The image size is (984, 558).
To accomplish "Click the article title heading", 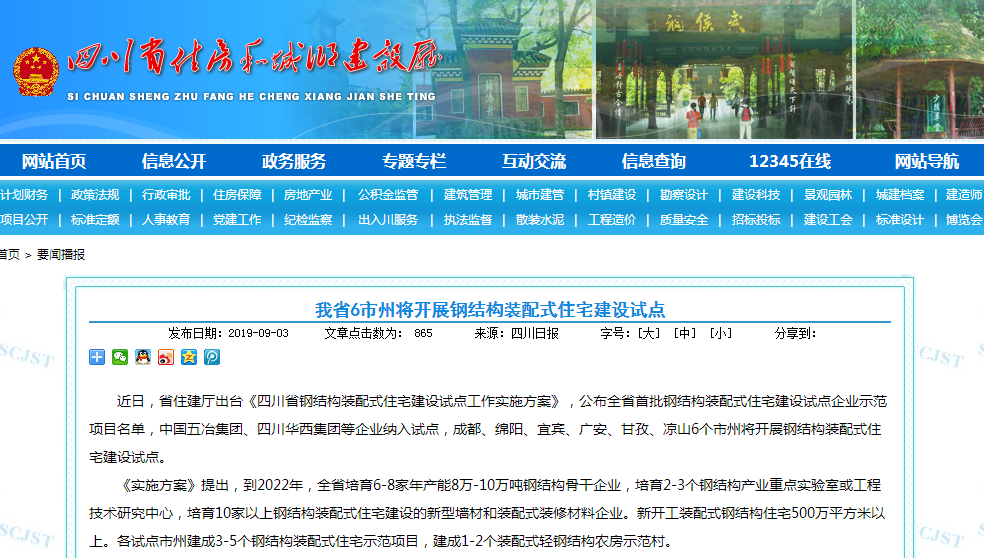I will 490,309.
